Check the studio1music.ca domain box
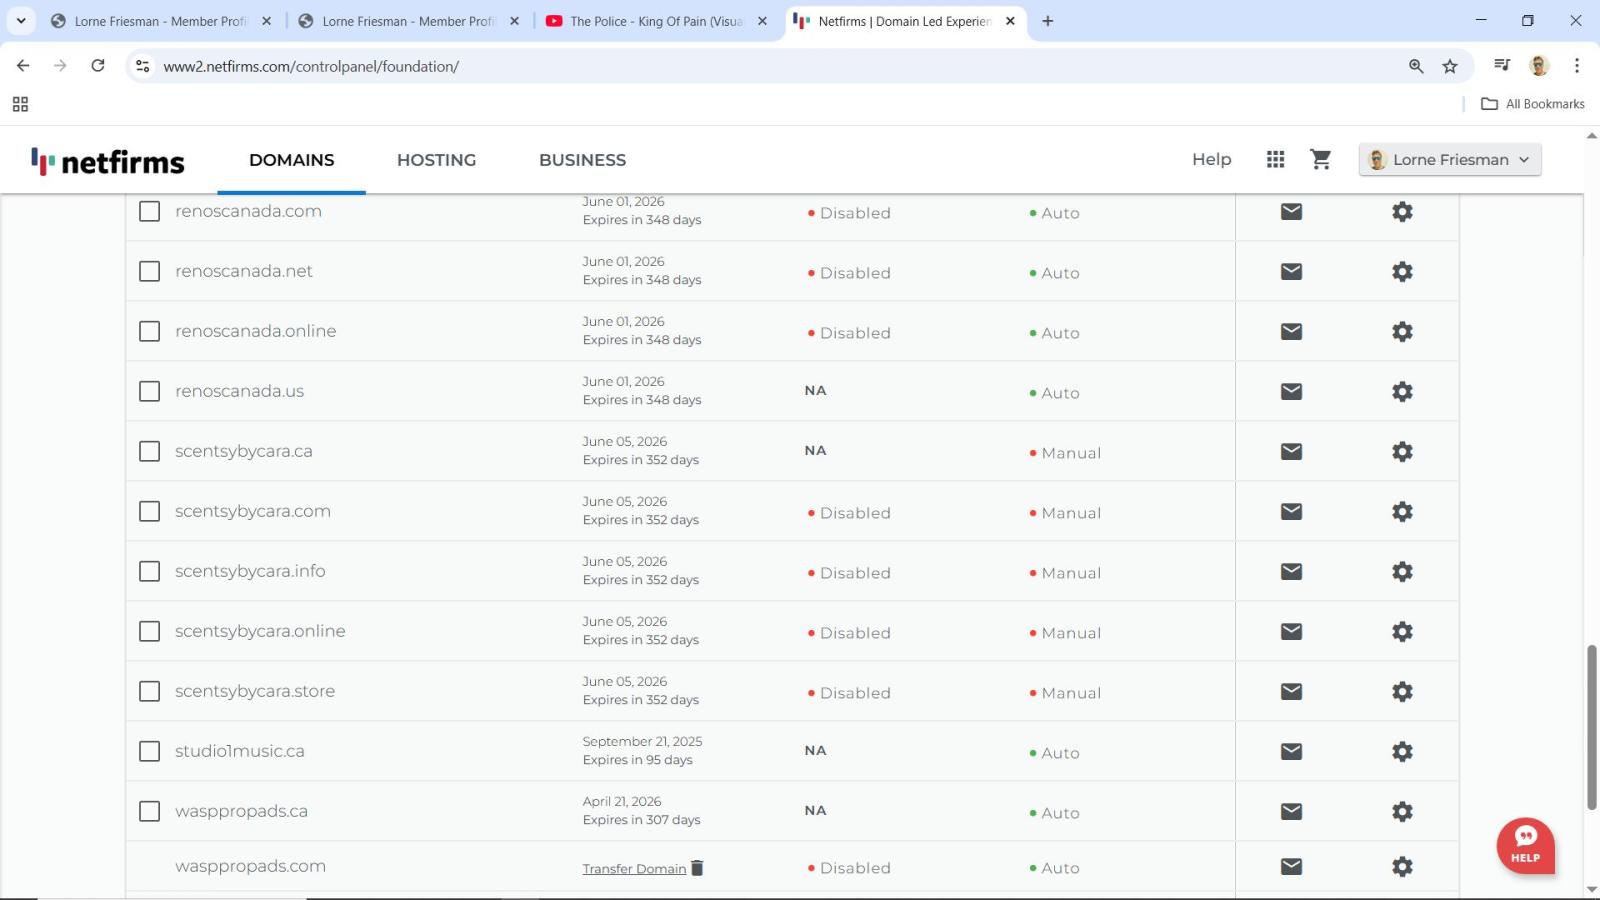The height and width of the screenshot is (900, 1600). [149, 752]
